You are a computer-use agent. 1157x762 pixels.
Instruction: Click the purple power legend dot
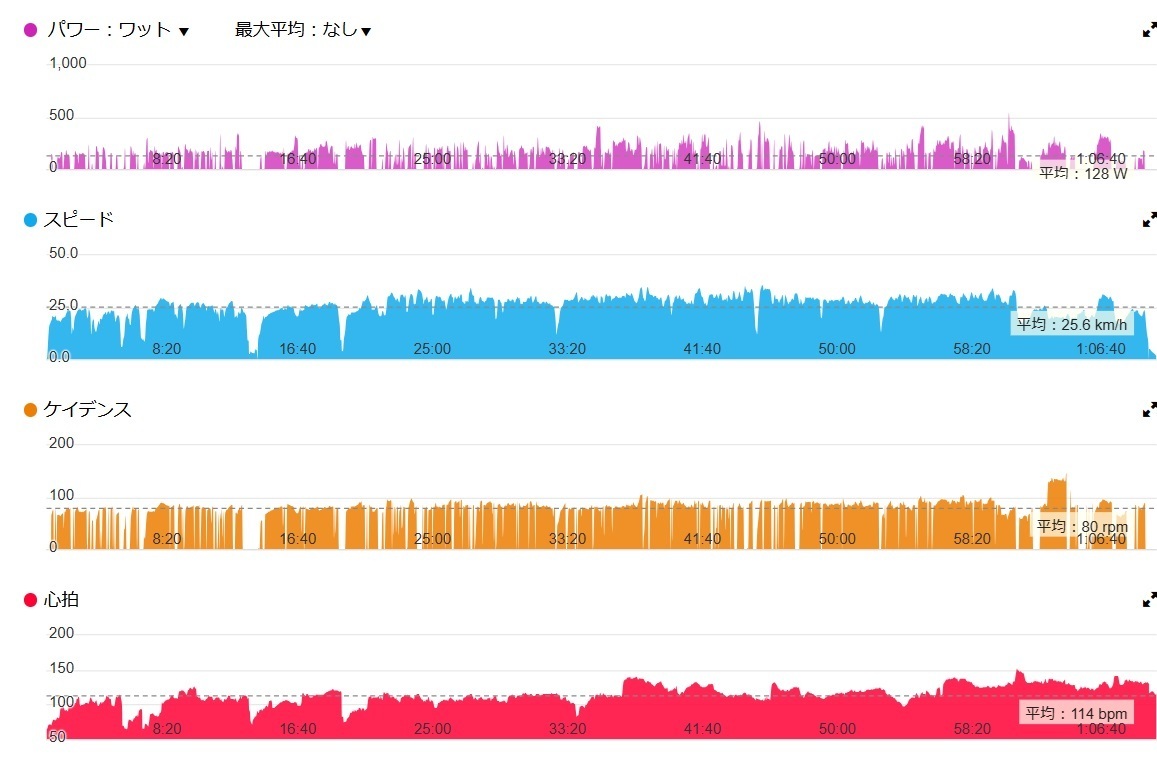[30, 30]
